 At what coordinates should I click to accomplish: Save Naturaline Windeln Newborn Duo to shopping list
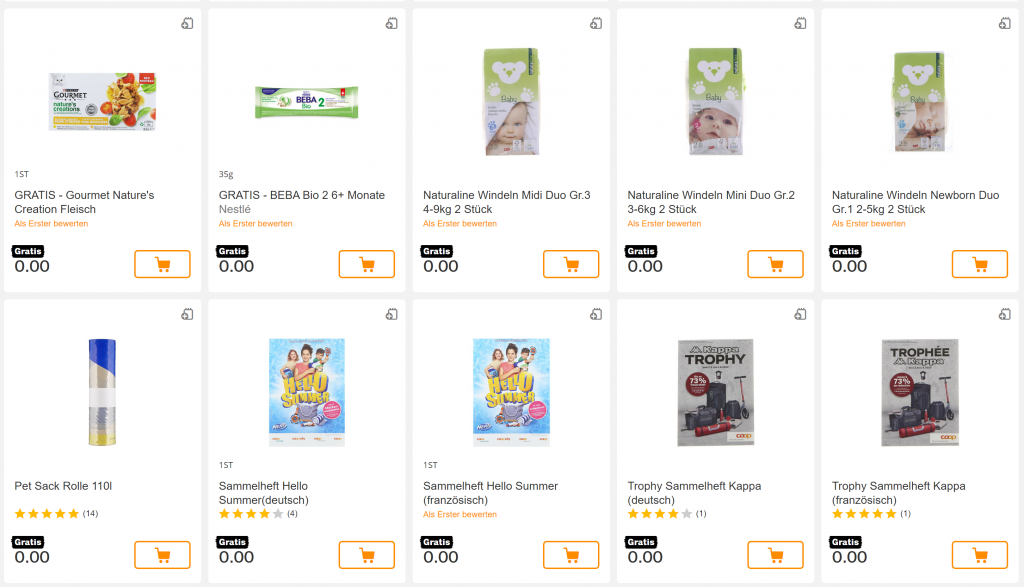[x=1004, y=24]
